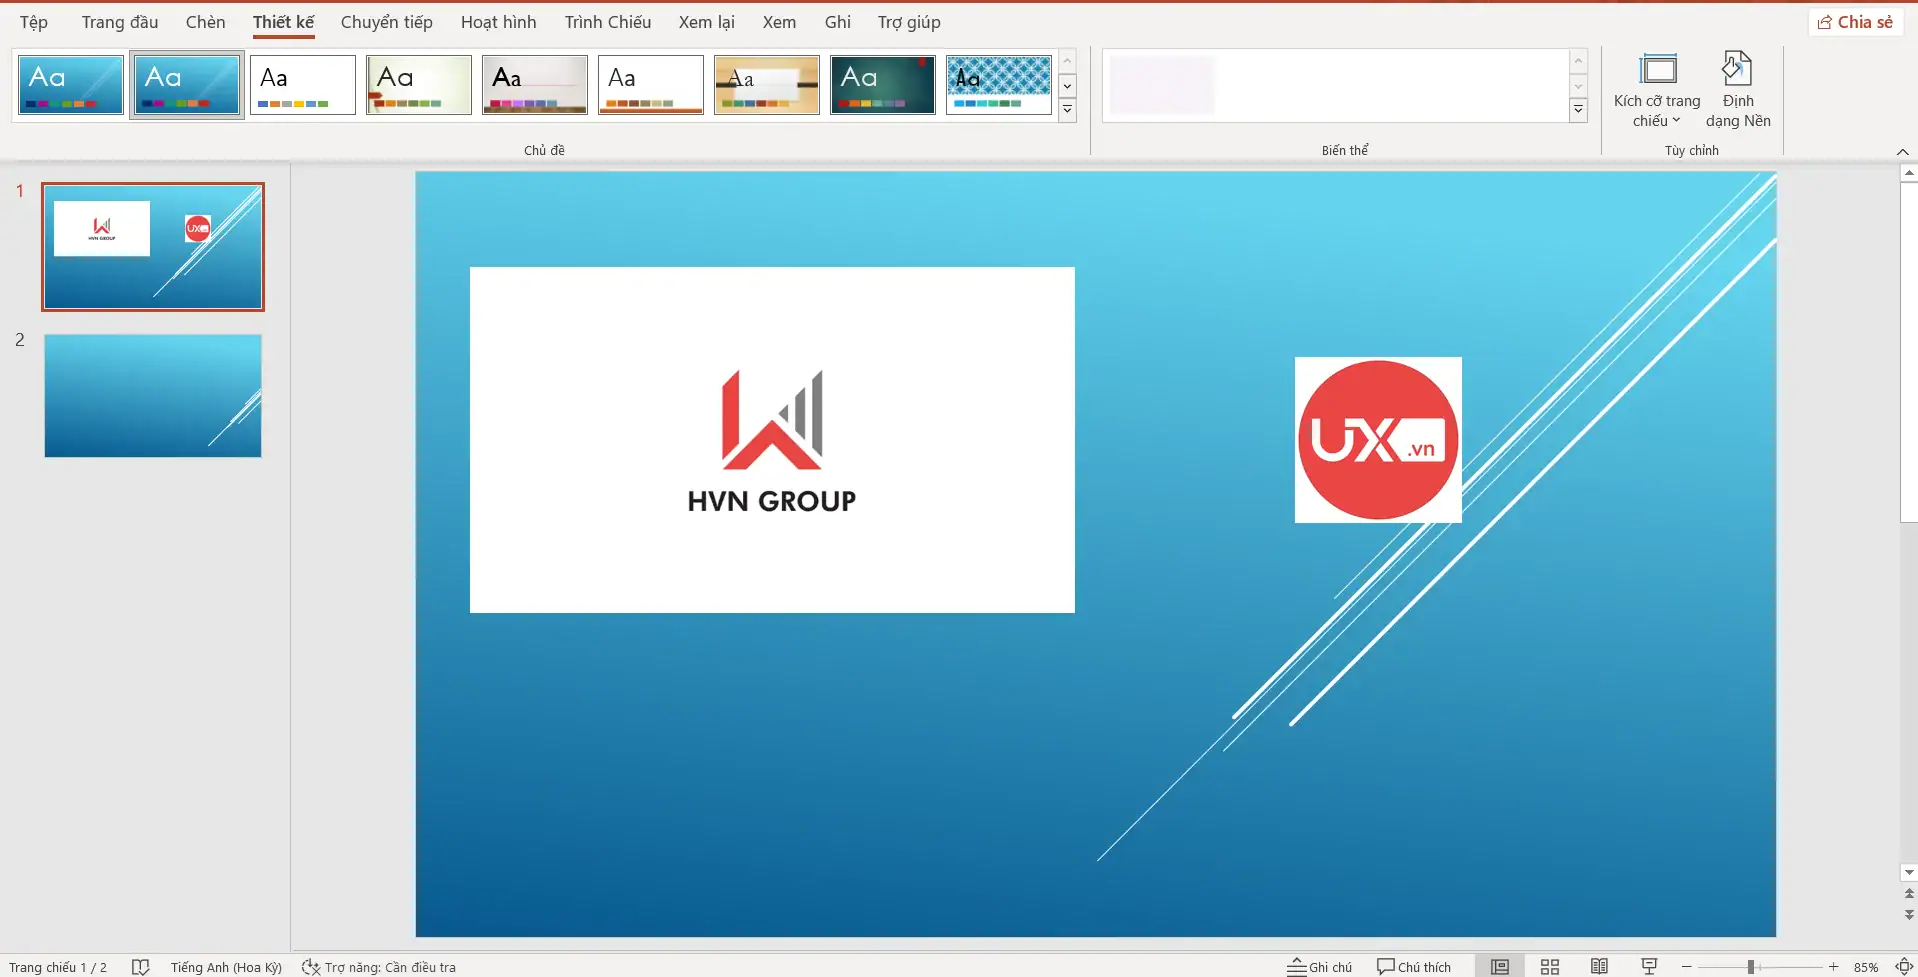
Task: Switch to the Xem tab
Action: 779,22
